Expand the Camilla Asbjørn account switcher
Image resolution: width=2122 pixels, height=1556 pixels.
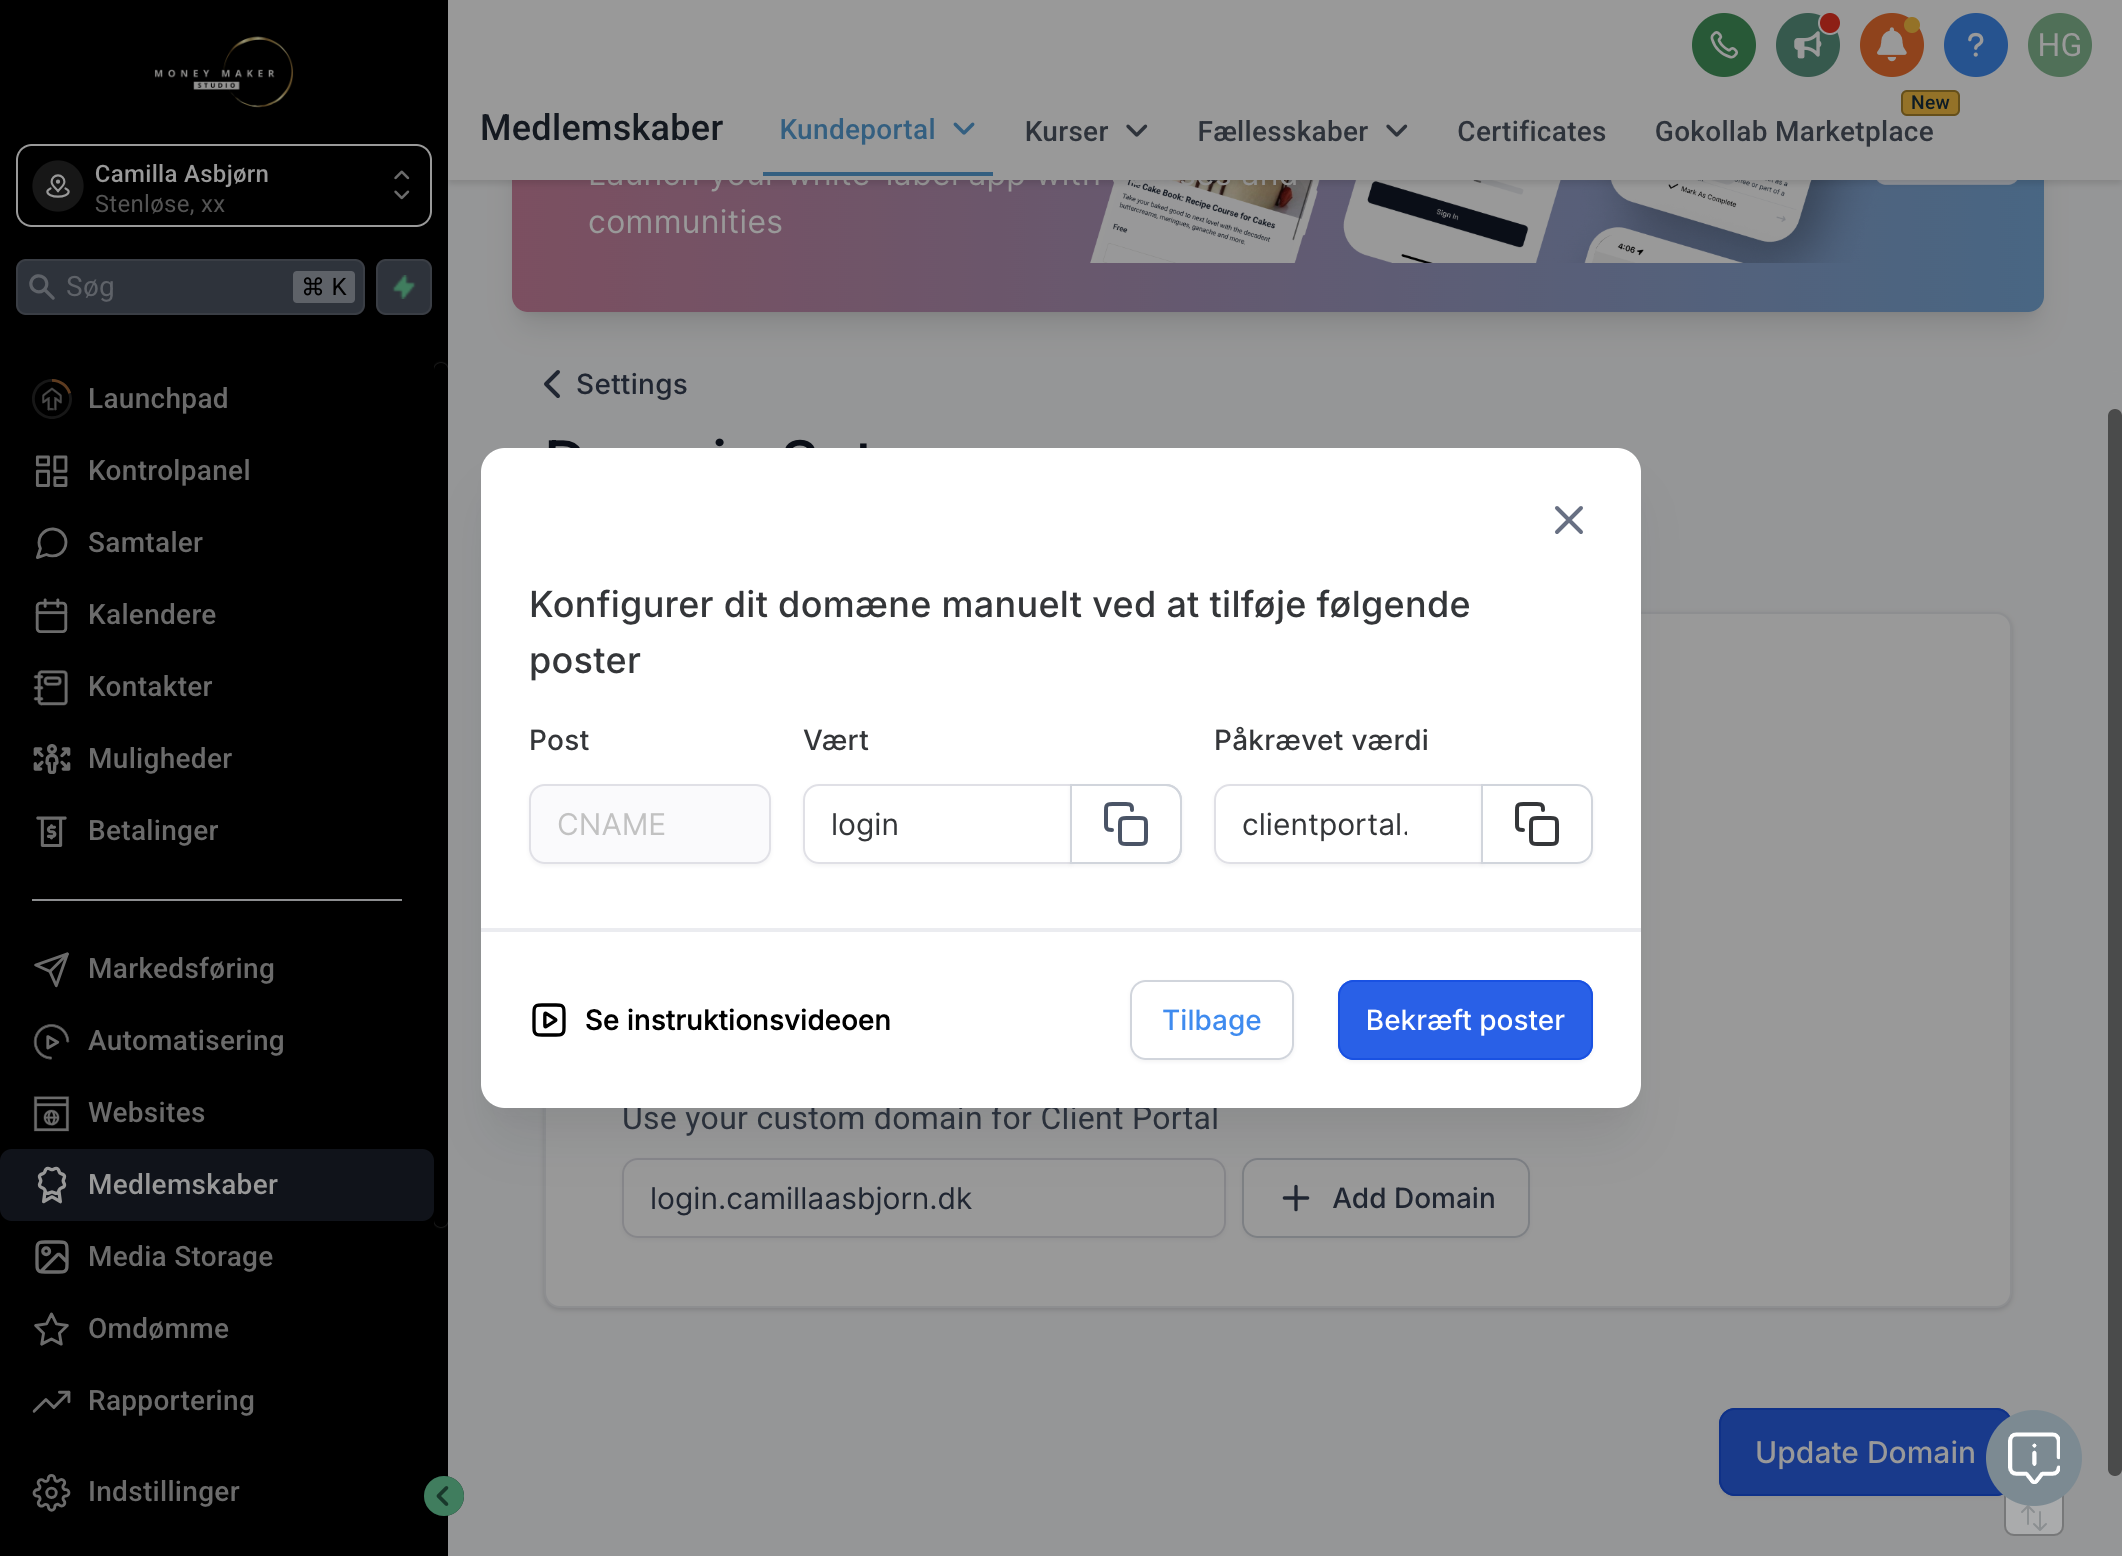coord(224,186)
